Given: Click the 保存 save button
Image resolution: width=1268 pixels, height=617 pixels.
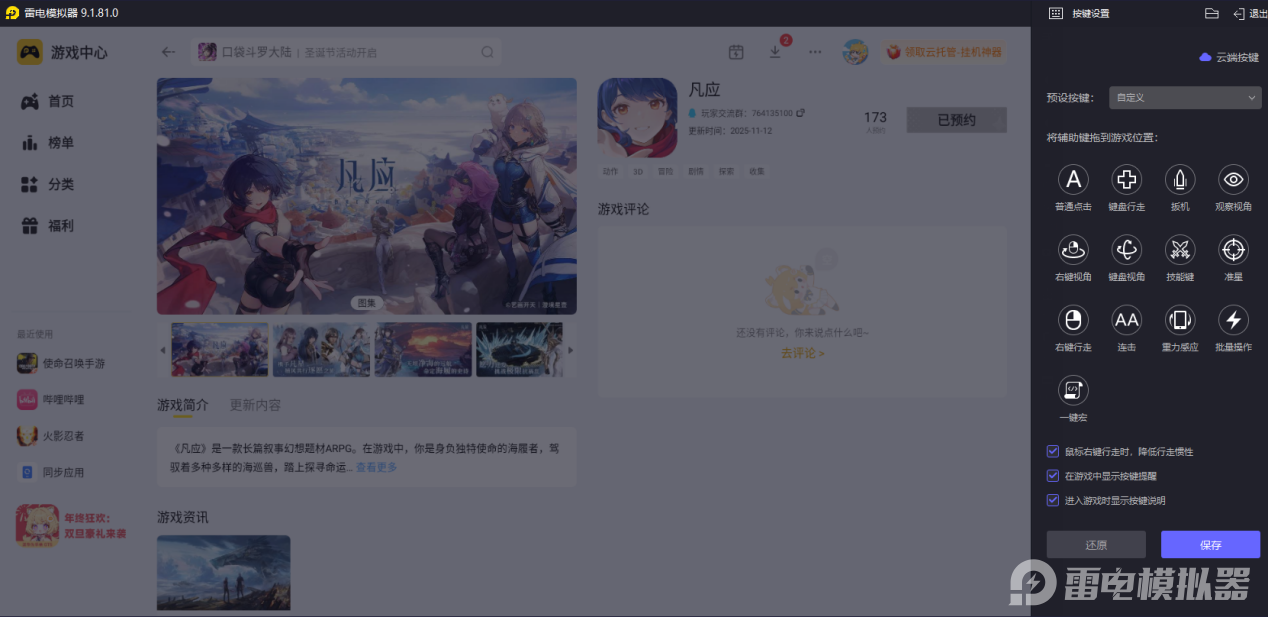Looking at the screenshot, I should pos(1210,545).
